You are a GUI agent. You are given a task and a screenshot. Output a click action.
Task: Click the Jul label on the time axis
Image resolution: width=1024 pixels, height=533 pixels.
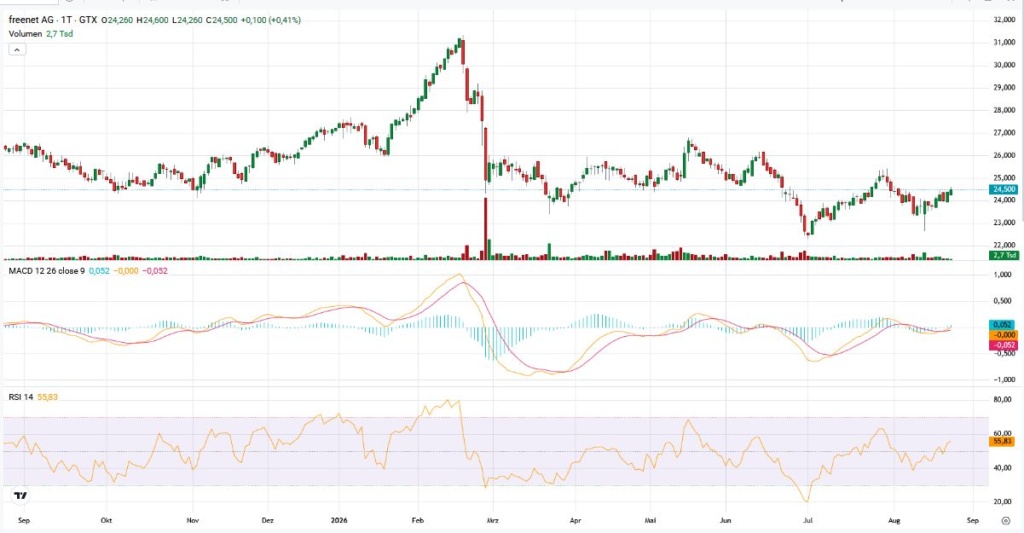(808, 521)
